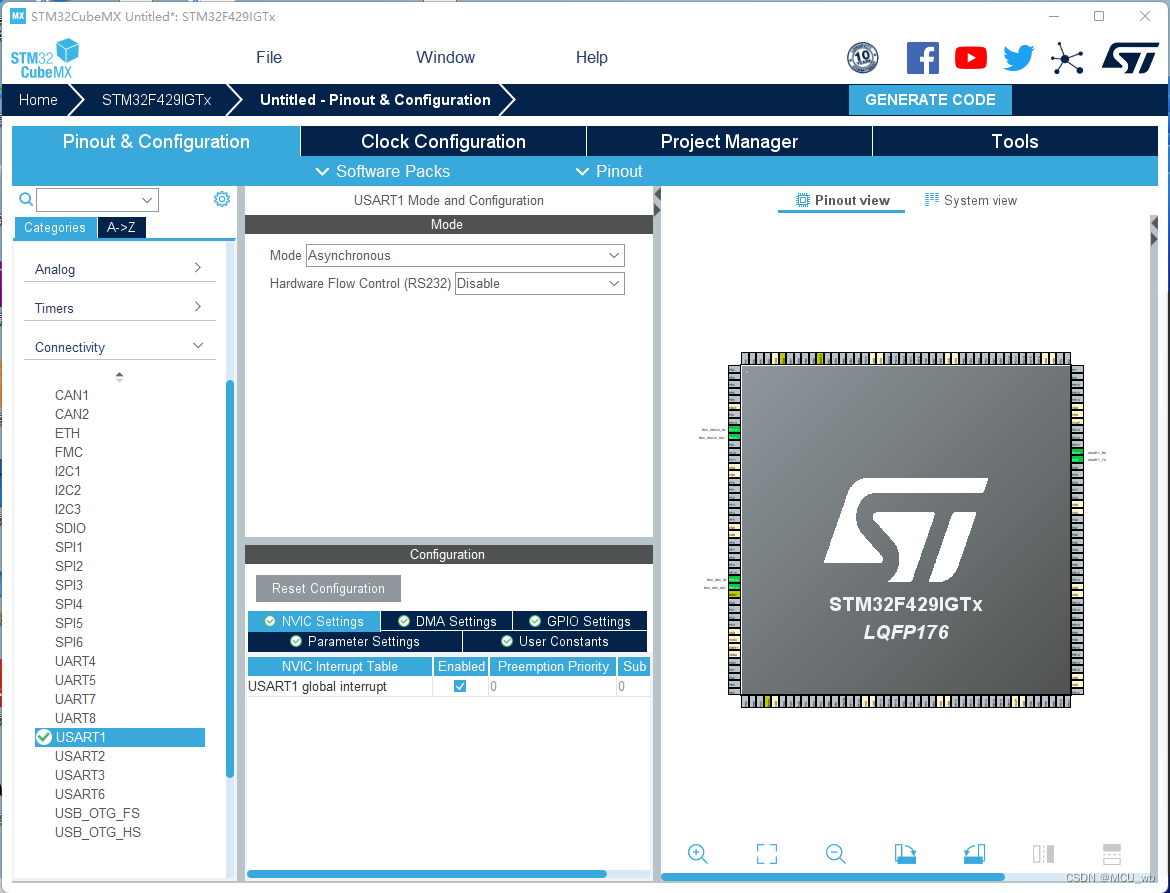Open the Parameter Settings tab
Image resolution: width=1170 pixels, height=893 pixels.
tap(354, 642)
